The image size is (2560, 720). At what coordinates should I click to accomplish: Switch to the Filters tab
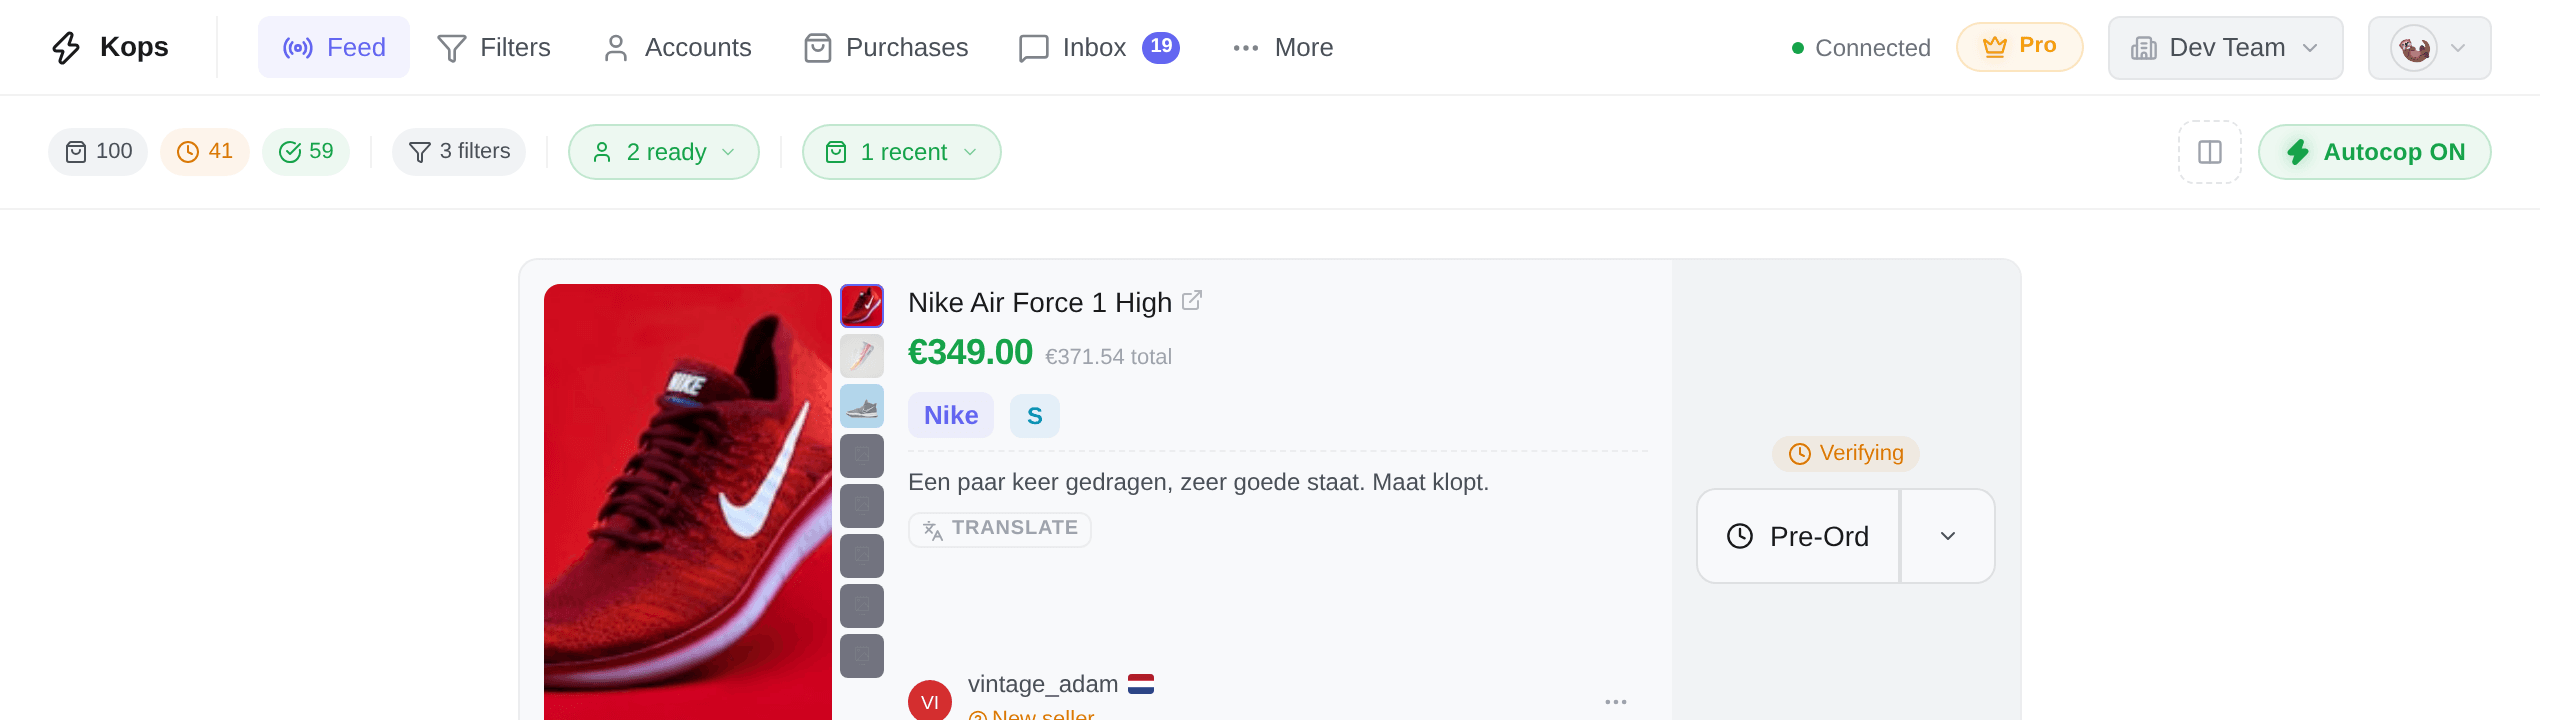pyautogui.click(x=494, y=47)
